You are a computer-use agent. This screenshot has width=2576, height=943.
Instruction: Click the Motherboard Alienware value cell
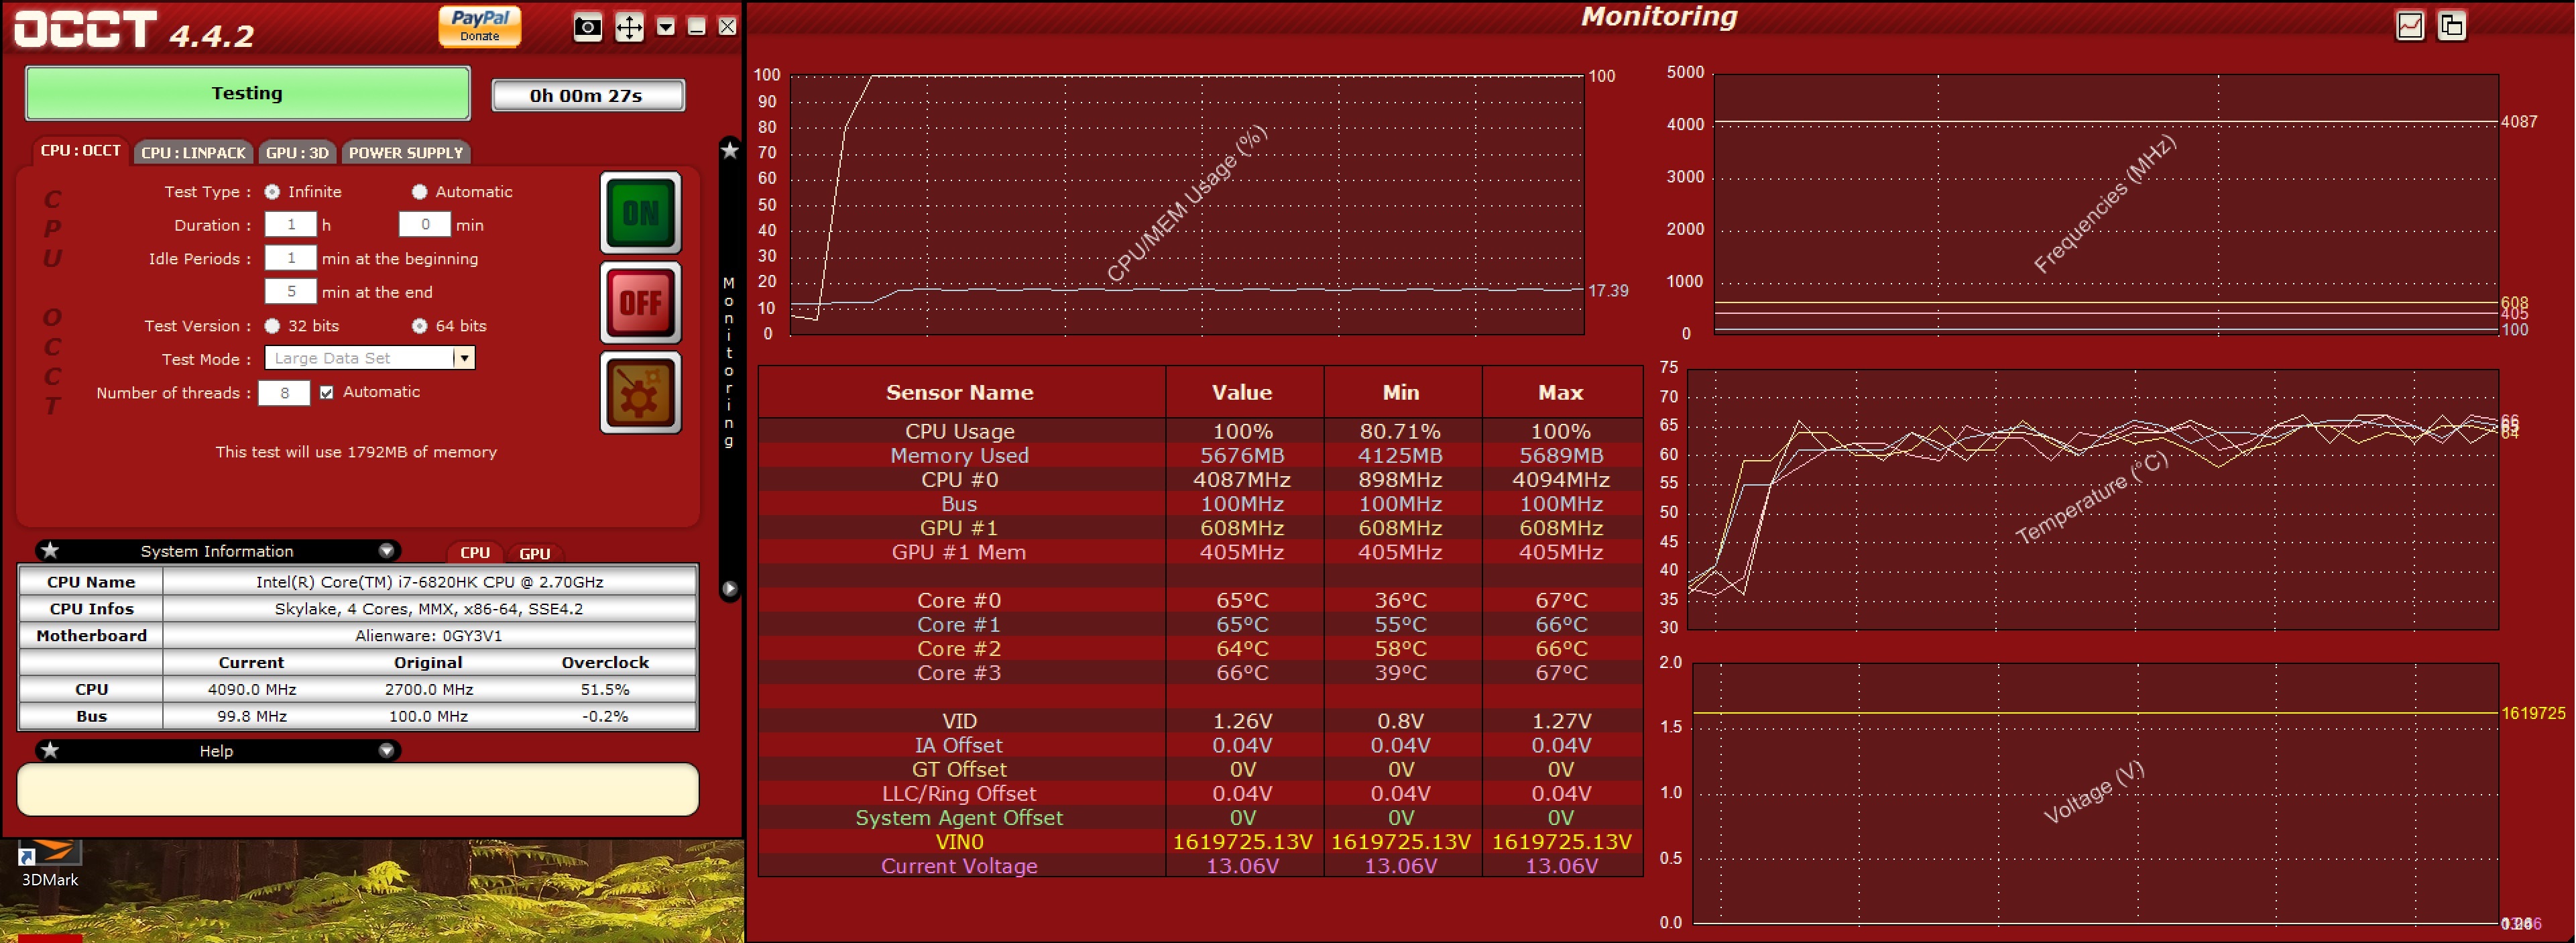click(430, 635)
